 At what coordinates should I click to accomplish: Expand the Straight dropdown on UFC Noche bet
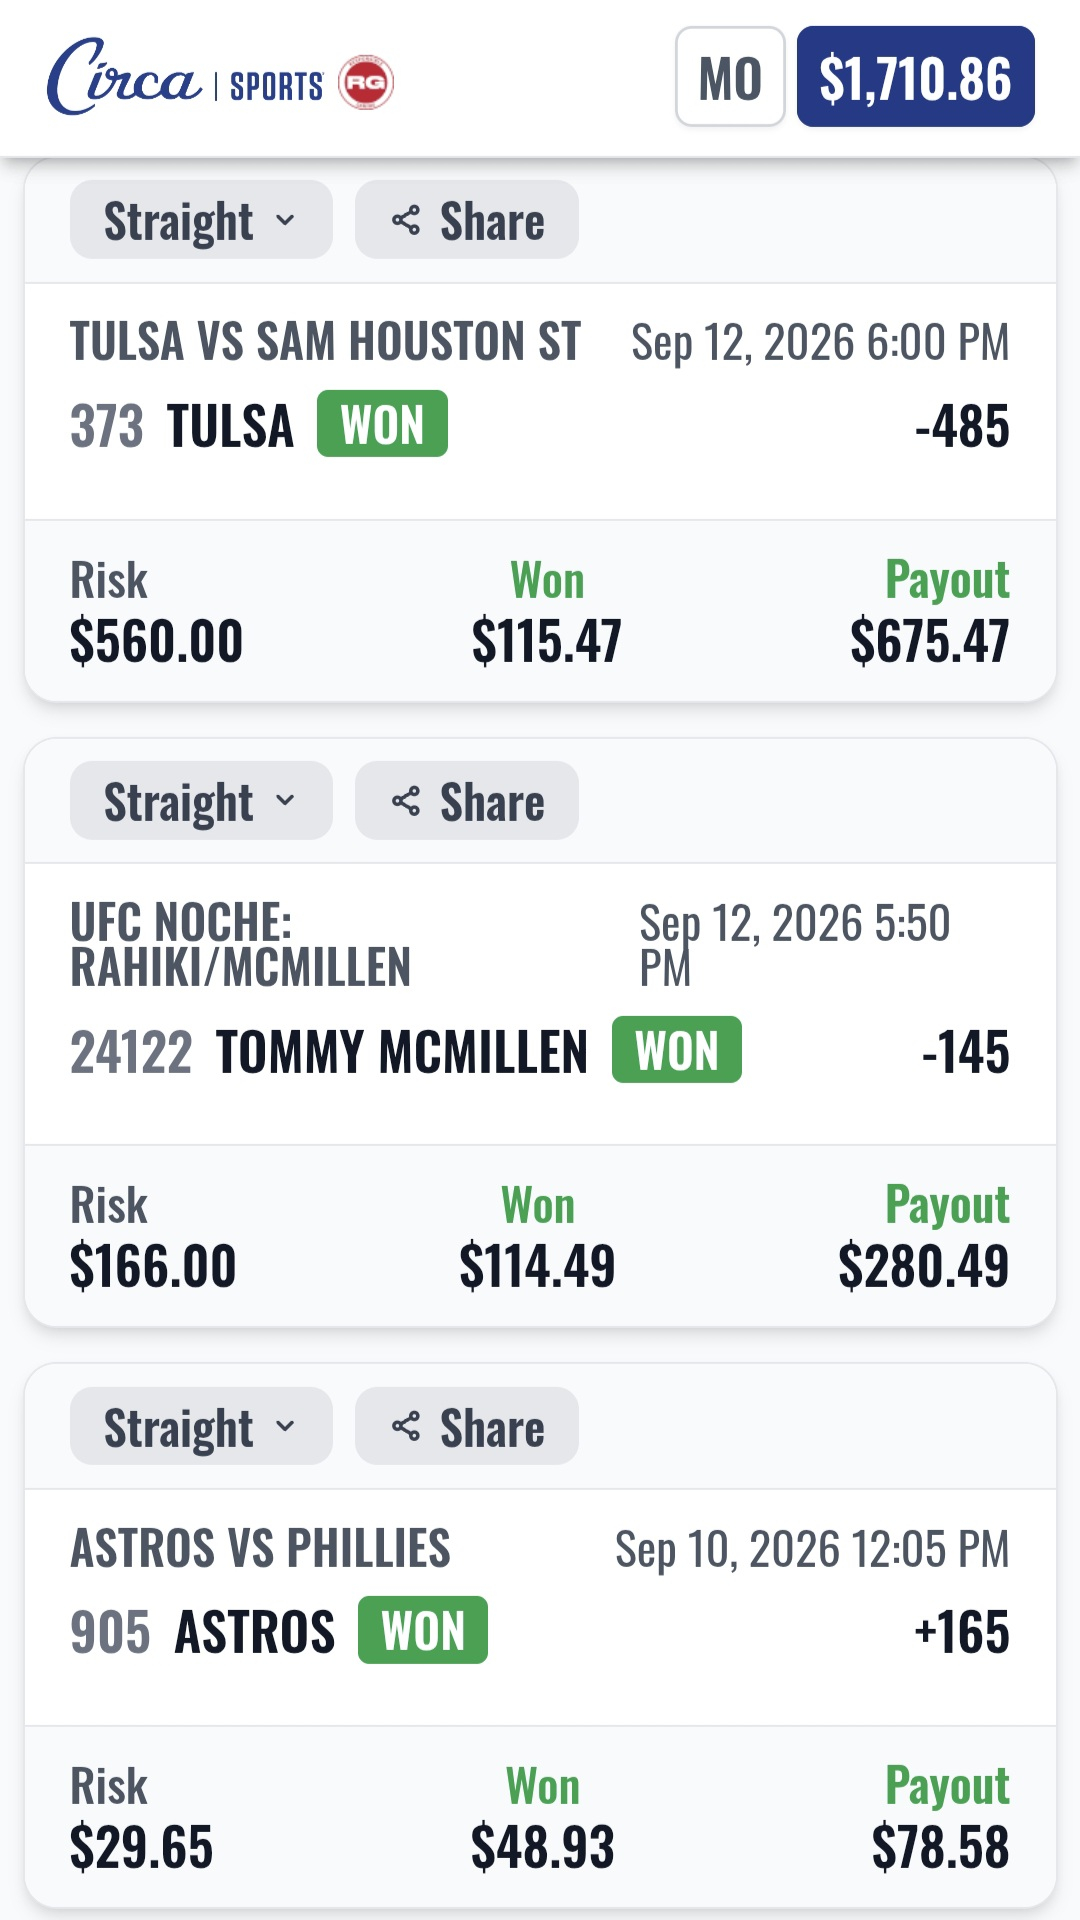(x=201, y=801)
